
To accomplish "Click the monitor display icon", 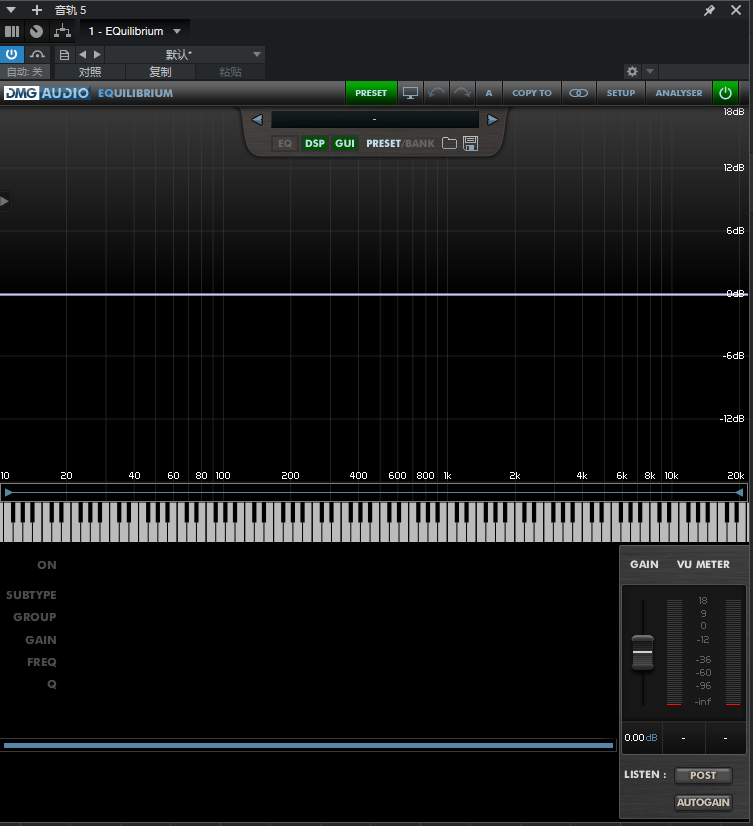I will tap(410, 93).
